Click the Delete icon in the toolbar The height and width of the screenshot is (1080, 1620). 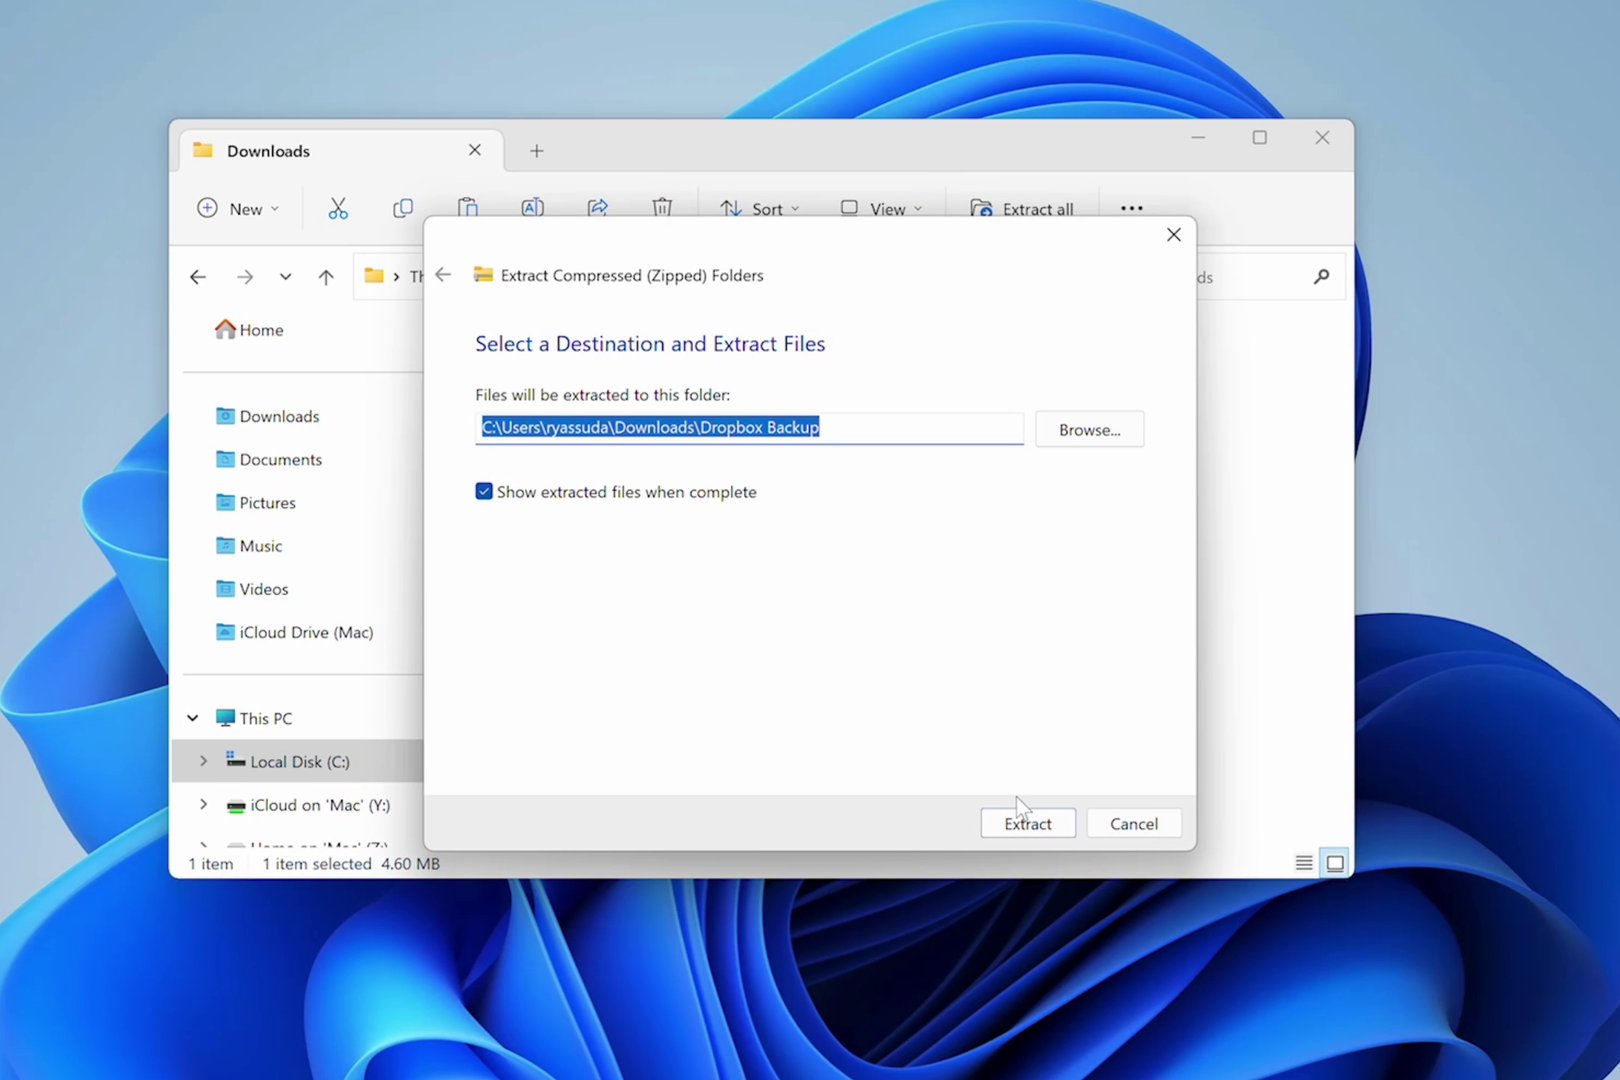coord(662,208)
